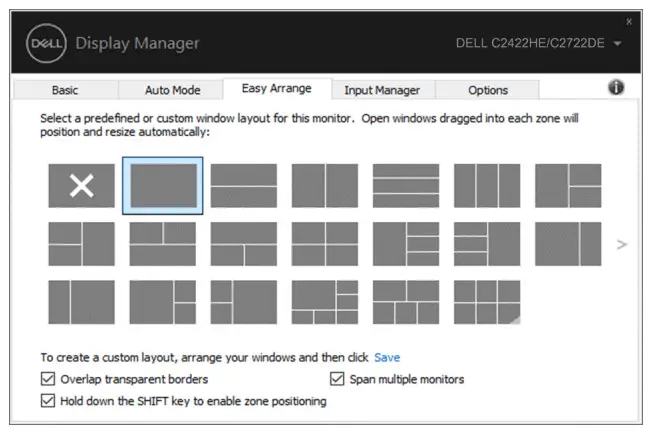Switch to the Auto Mode tab
This screenshot has width=652, height=436.
coord(172,90)
